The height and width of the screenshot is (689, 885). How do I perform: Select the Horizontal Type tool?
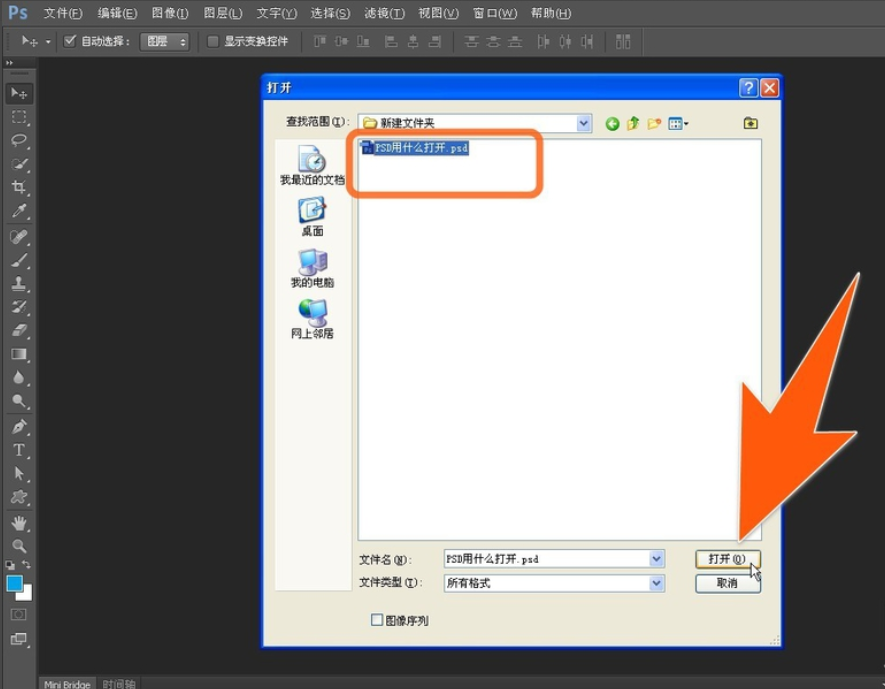[19, 450]
